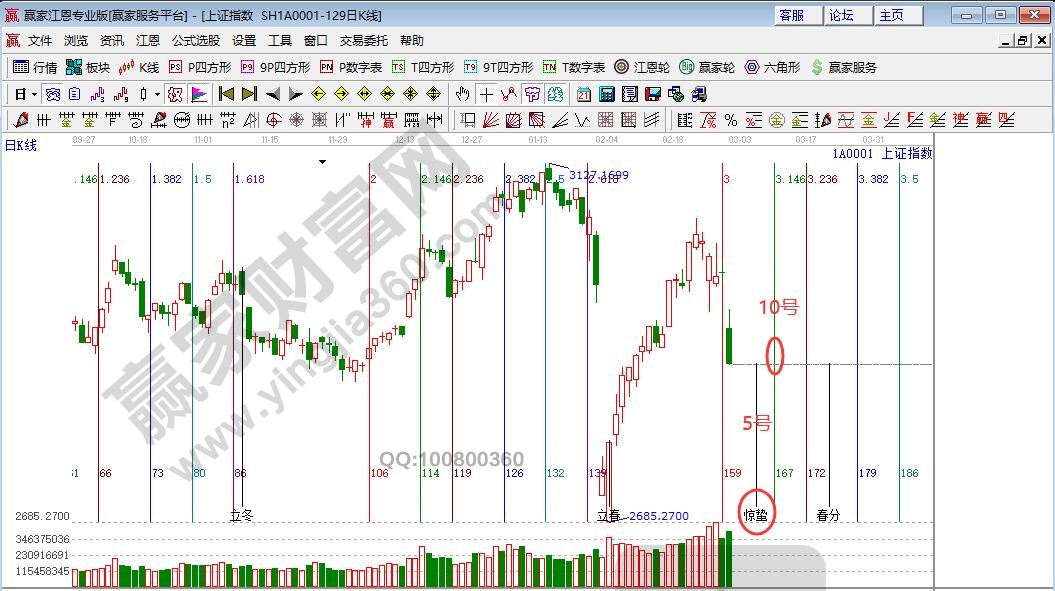Viewport: 1055px width, 591px height.
Task: Open the 公式选股 menu
Action: (x=196, y=41)
